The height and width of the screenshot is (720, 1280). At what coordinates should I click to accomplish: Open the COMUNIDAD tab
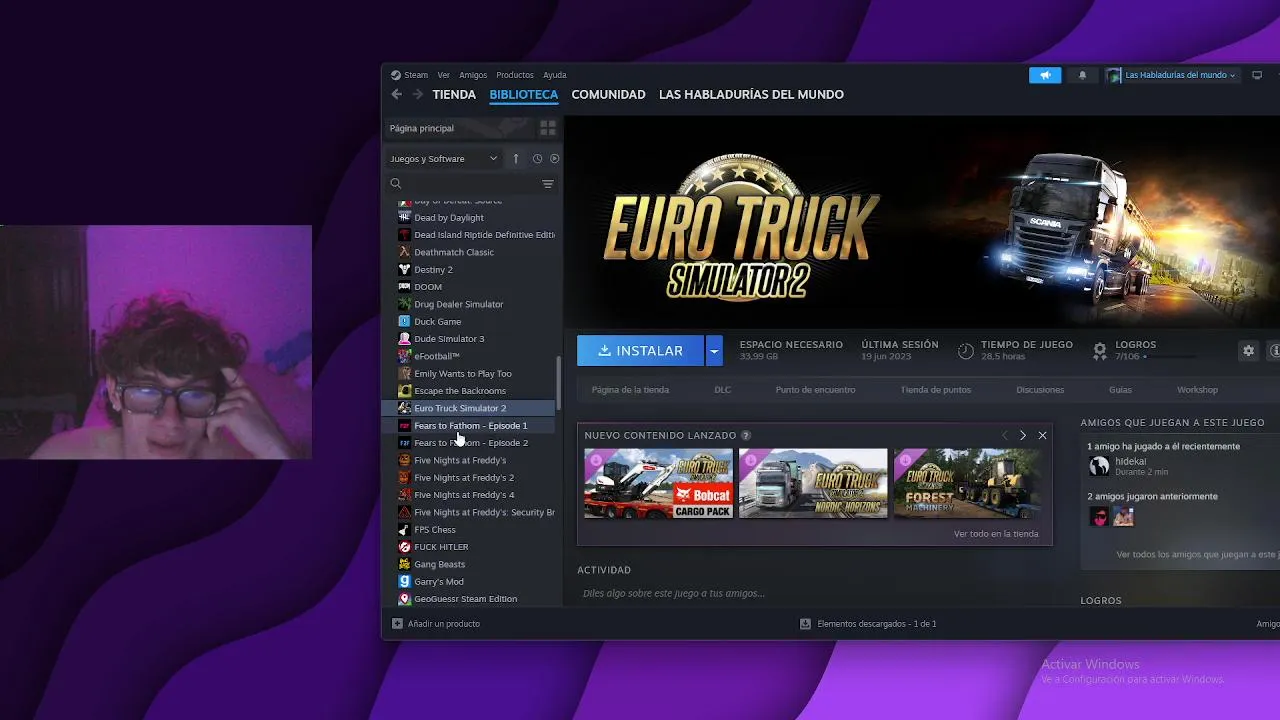608,94
